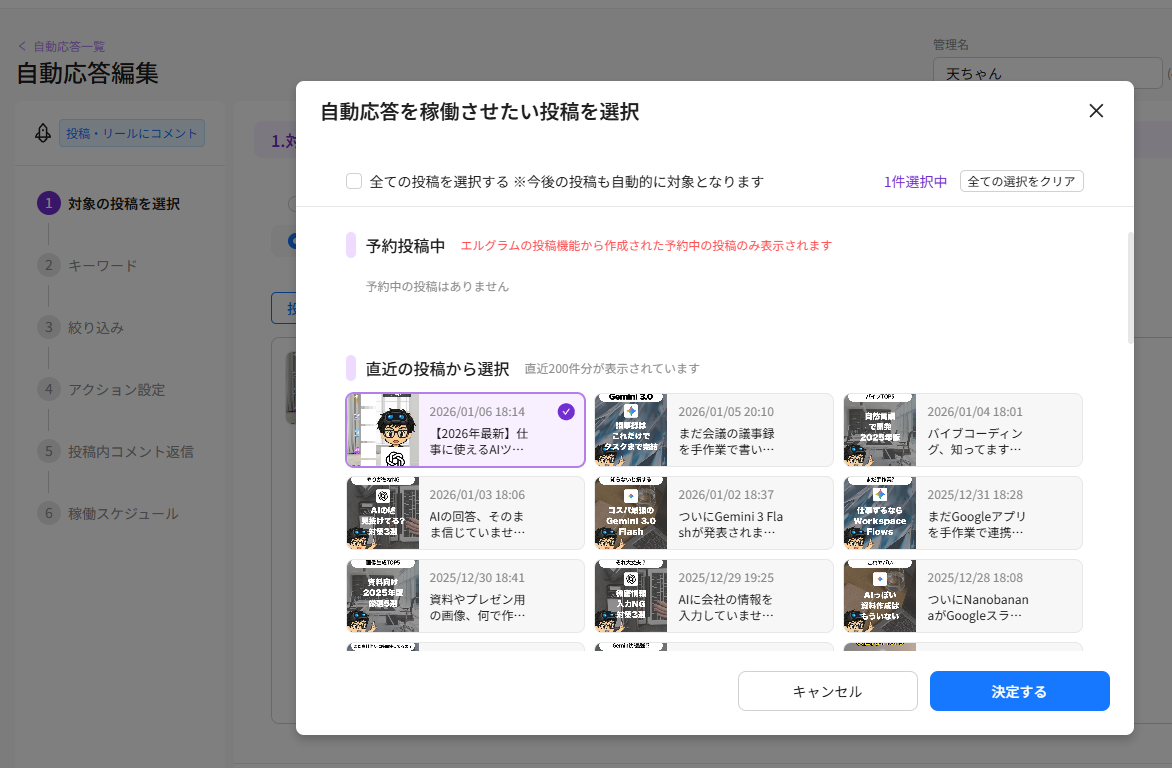Click the dialog's vertical scrollbar
Viewport: 1172px width, 768px height.
1130,288
